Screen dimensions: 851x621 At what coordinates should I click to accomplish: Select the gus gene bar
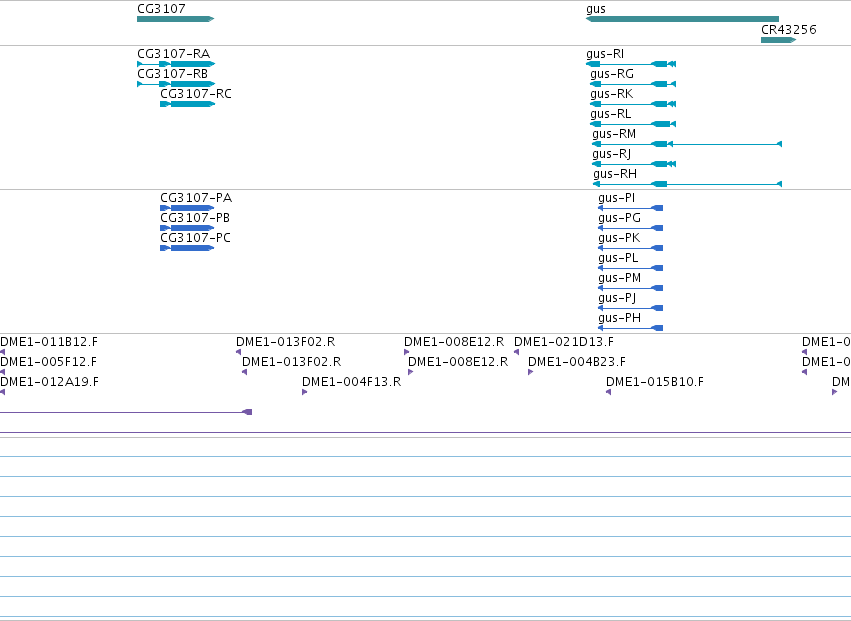[x=682, y=19]
